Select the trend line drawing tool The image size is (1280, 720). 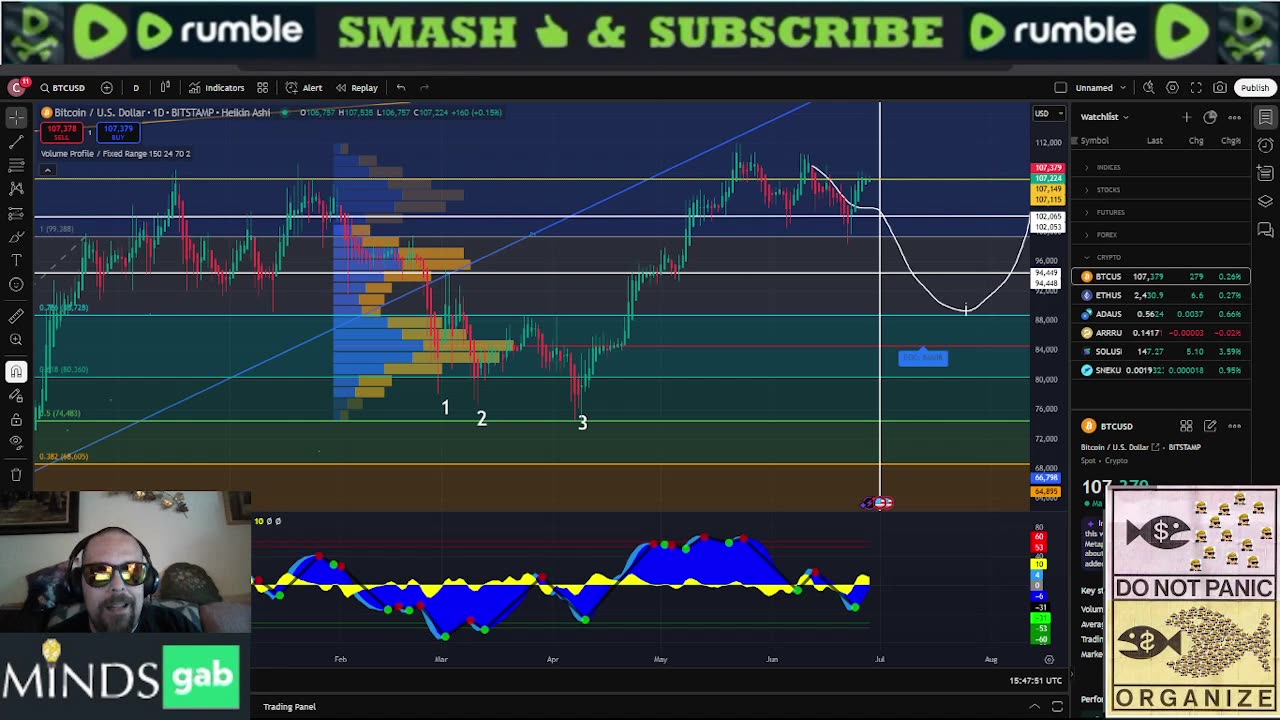[x=16, y=141]
